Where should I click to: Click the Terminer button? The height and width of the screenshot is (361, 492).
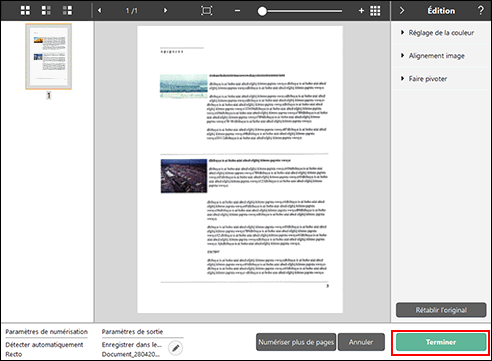441,342
